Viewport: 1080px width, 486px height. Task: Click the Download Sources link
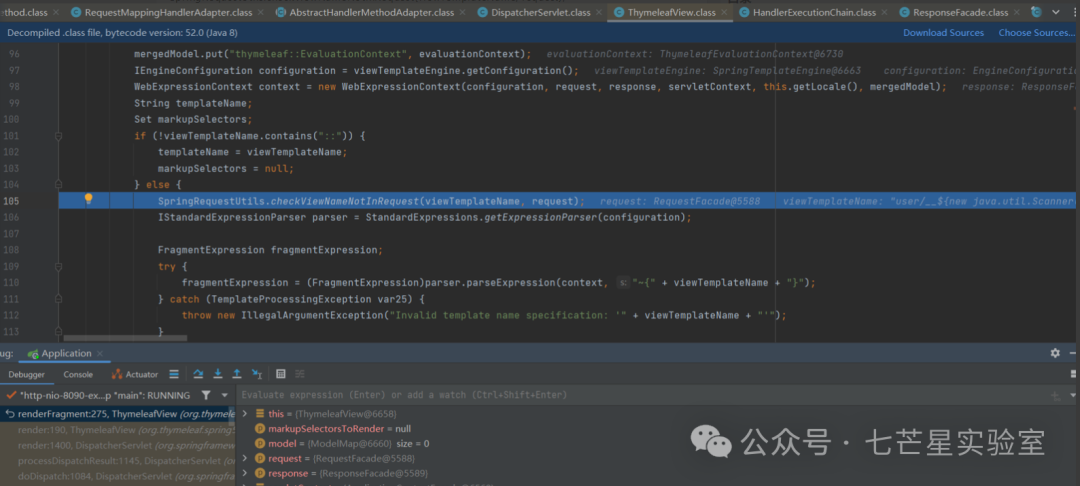click(x=944, y=32)
